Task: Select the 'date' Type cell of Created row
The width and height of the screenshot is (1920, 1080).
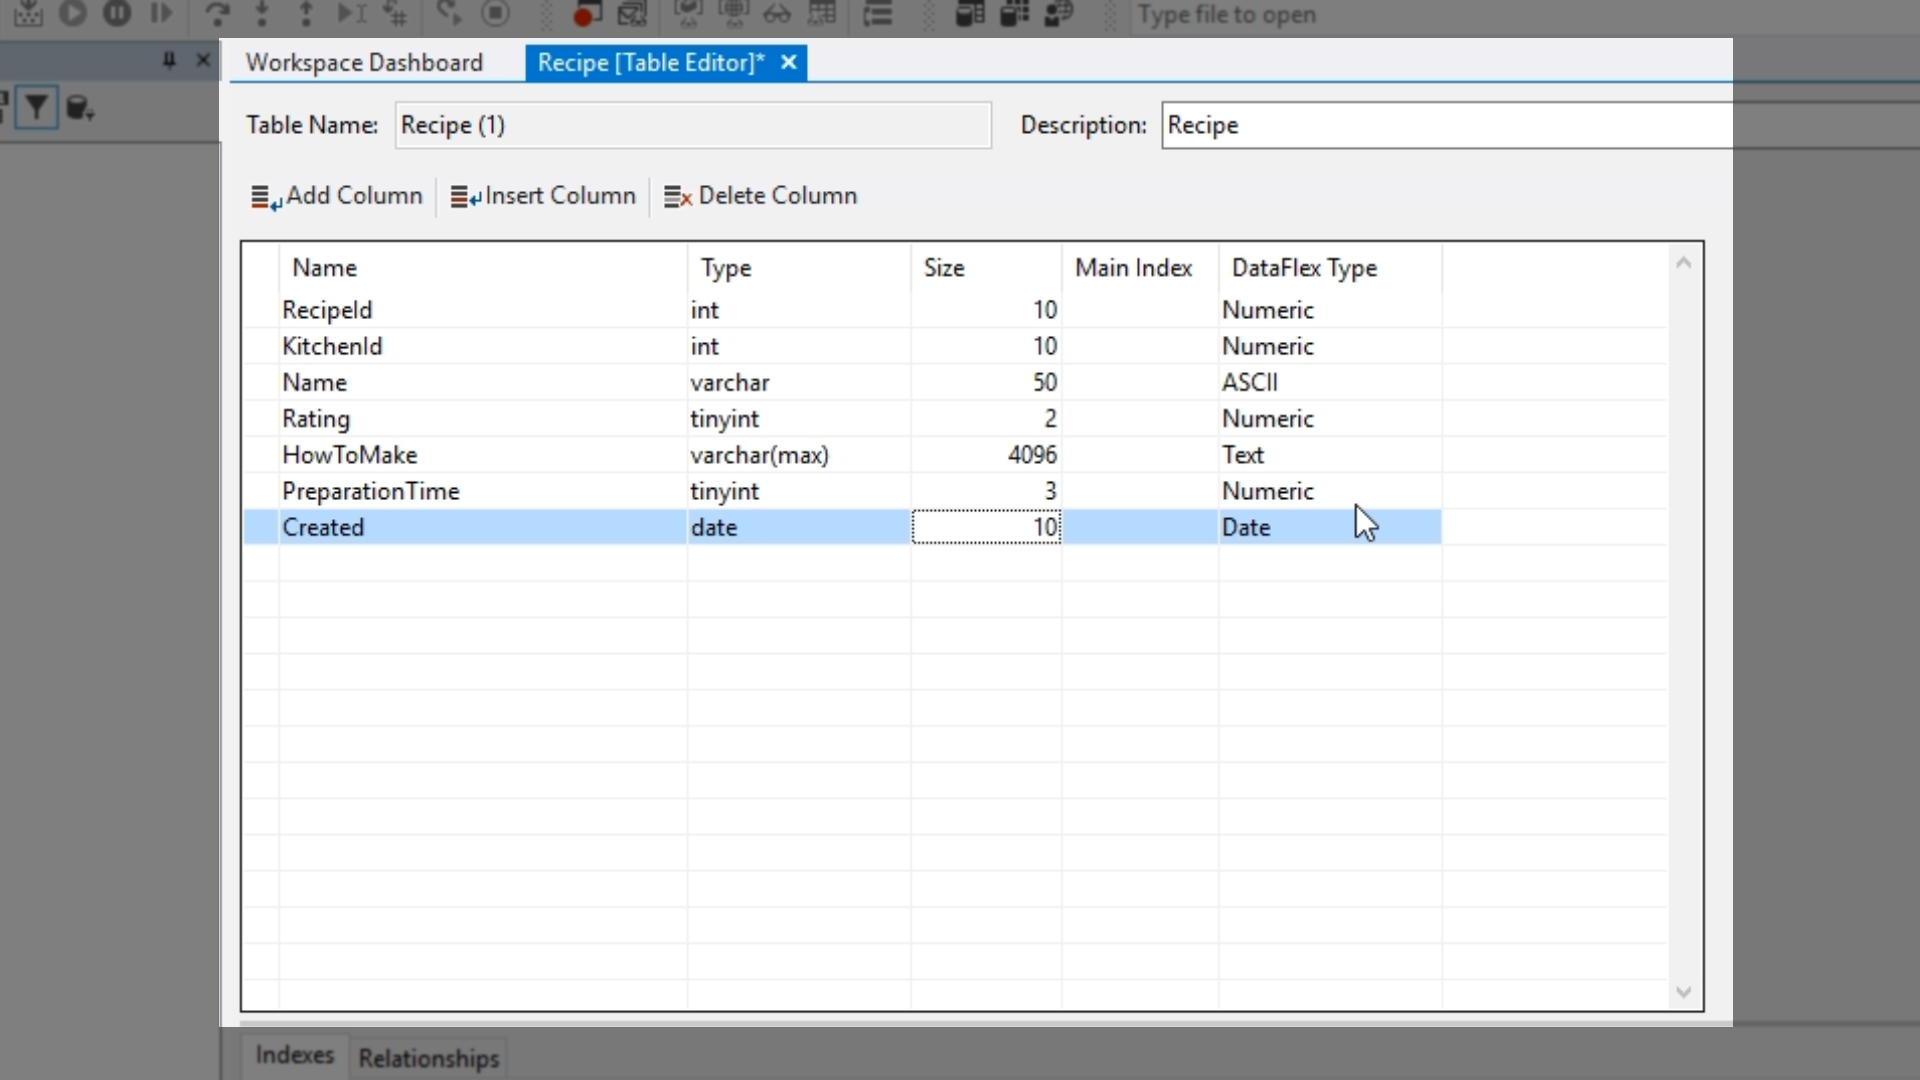Action: [797, 527]
